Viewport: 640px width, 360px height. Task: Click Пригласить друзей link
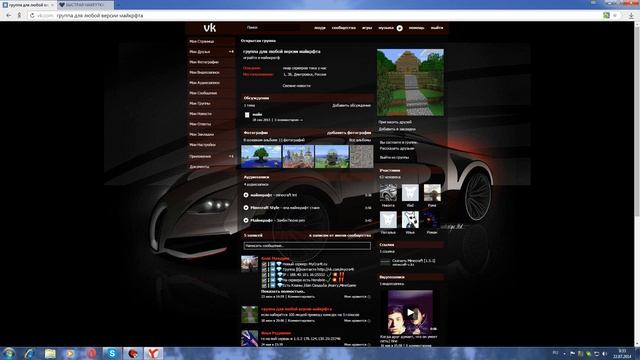coord(395,122)
